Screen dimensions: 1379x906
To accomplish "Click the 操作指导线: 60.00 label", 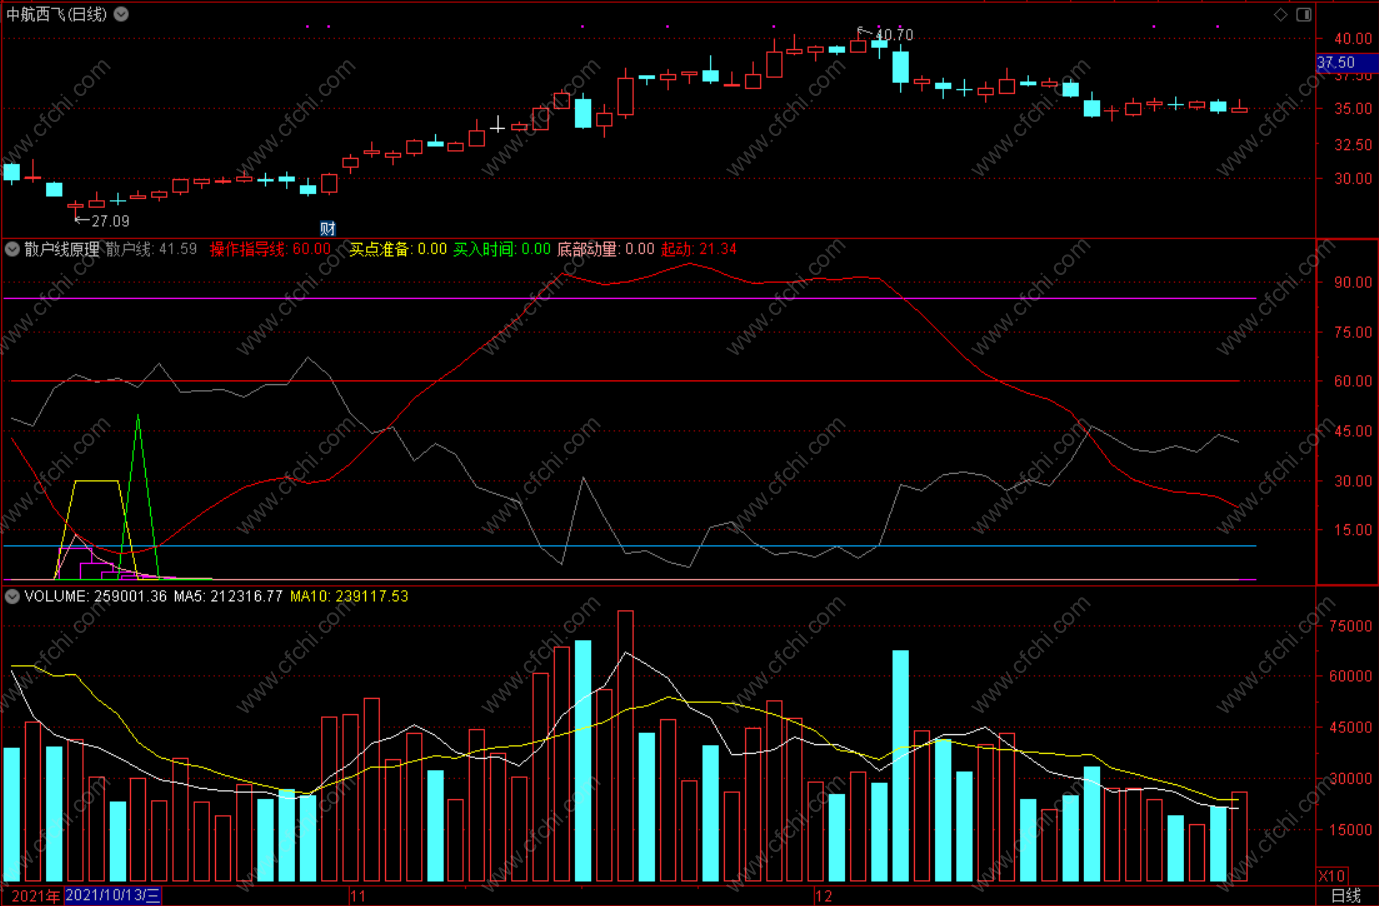I will click(270, 249).
